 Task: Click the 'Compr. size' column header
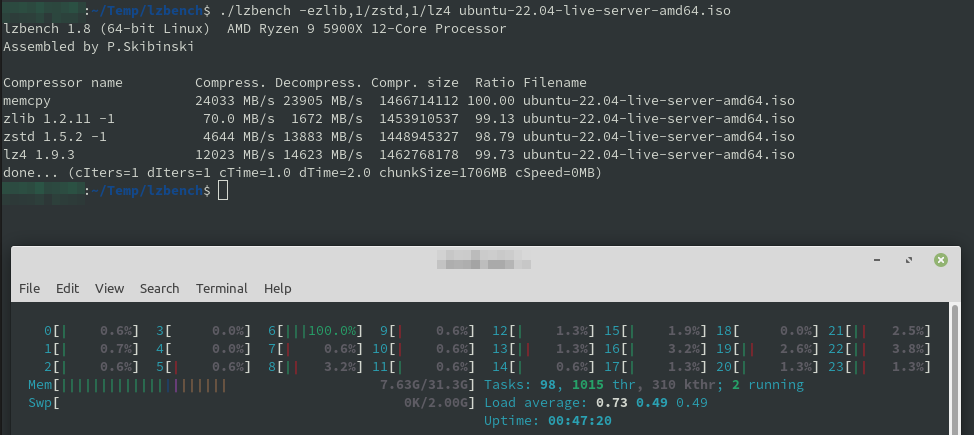(414, 83)
